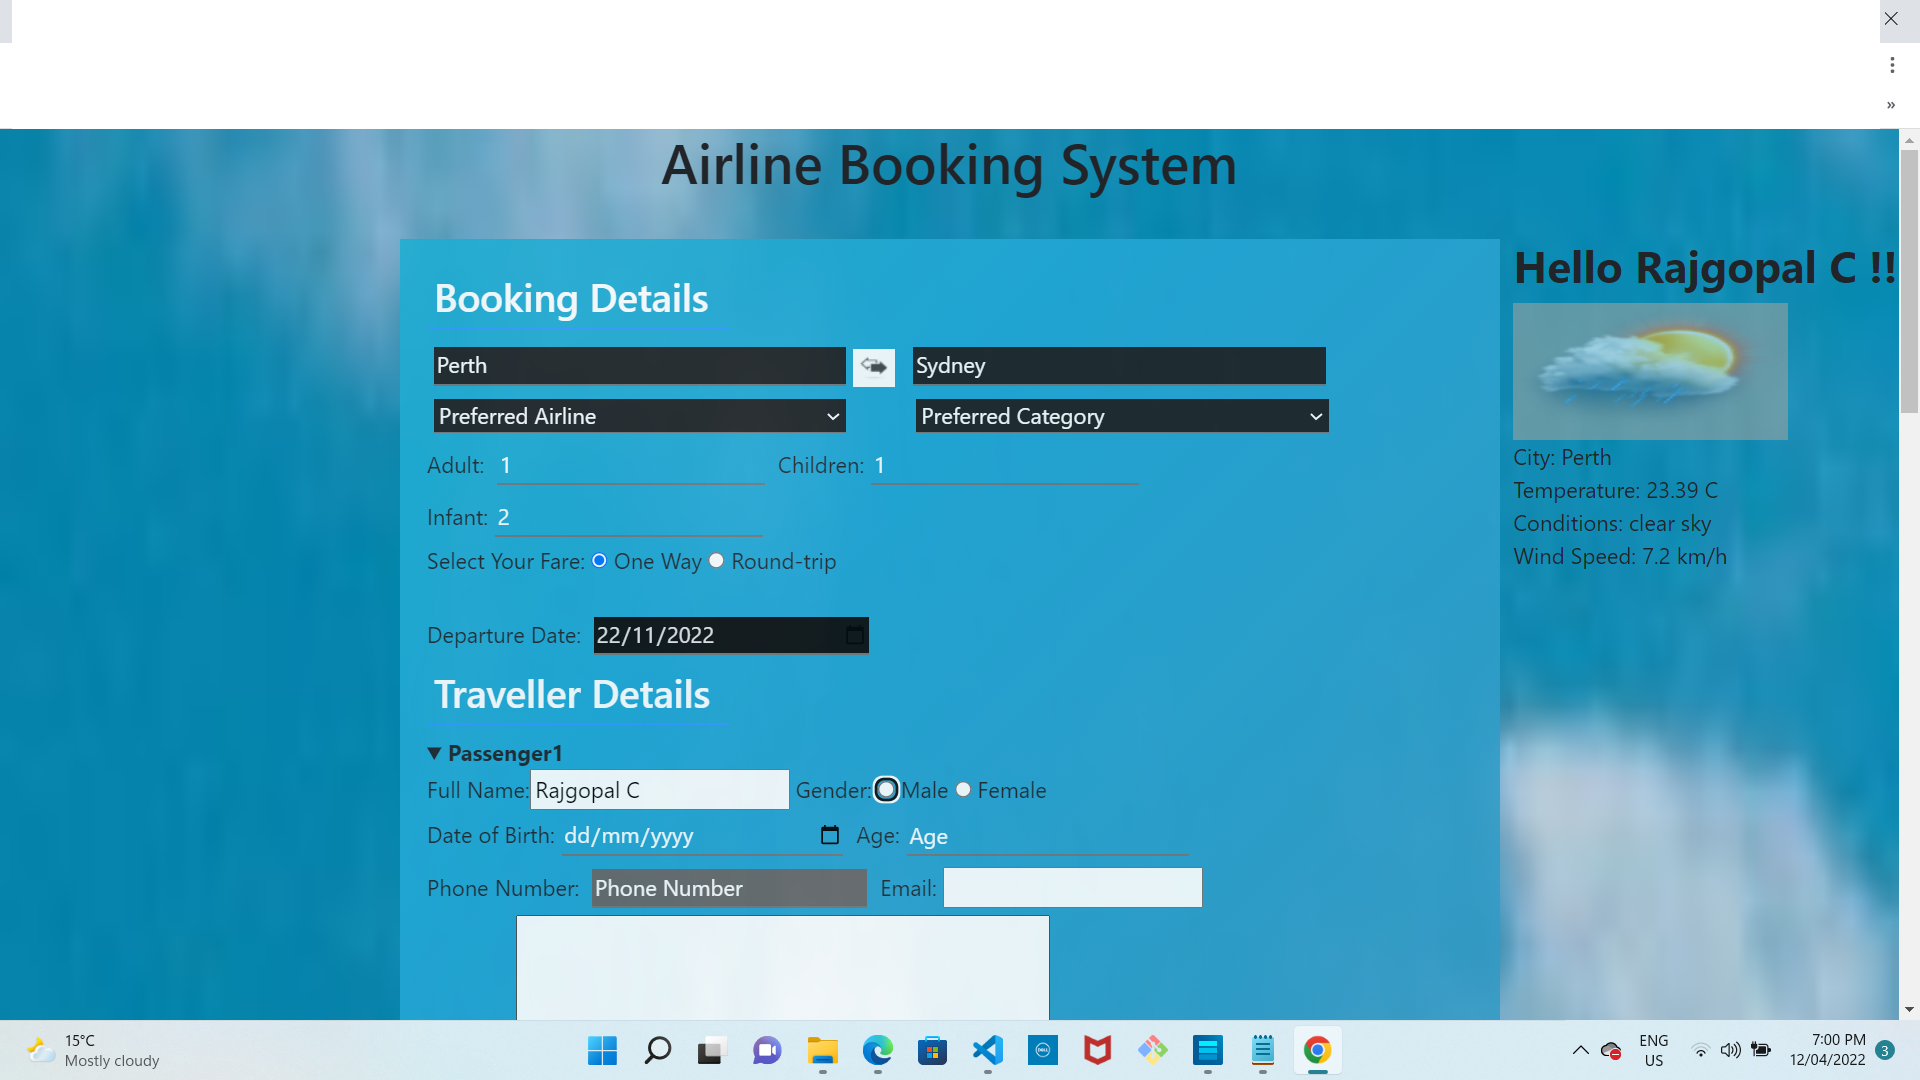Open the browser three-dot menu
Image resolution: width=1920 pixels, height=1080 pixels.
pos(1892,64)
